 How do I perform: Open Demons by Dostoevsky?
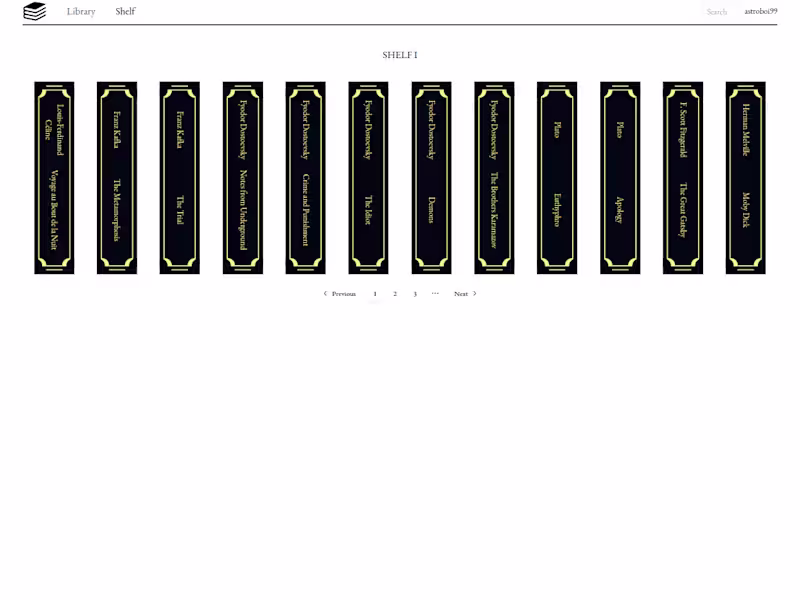click(x=432, y=178)
